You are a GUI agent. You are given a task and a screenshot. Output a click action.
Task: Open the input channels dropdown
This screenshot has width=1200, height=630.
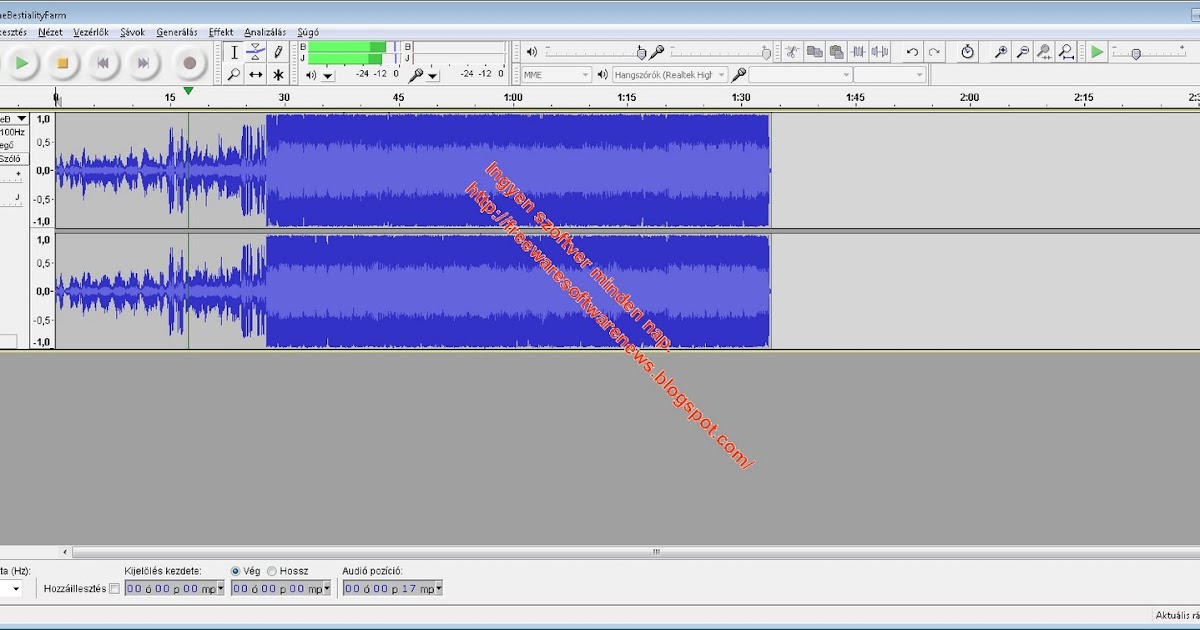891,75
